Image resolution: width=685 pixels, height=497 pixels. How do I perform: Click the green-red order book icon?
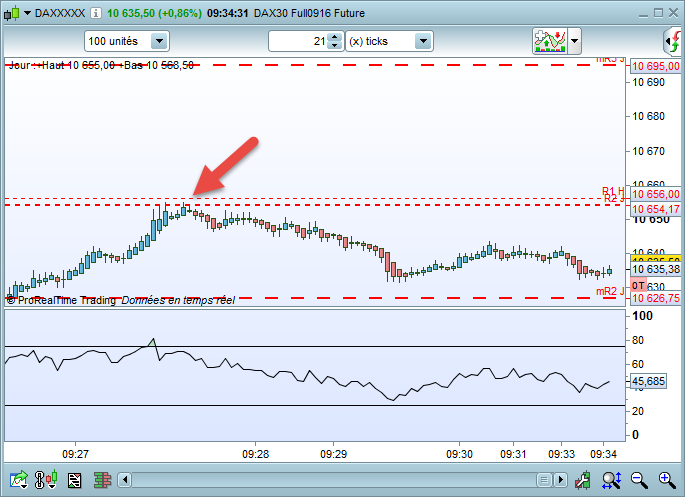(102, 480)
